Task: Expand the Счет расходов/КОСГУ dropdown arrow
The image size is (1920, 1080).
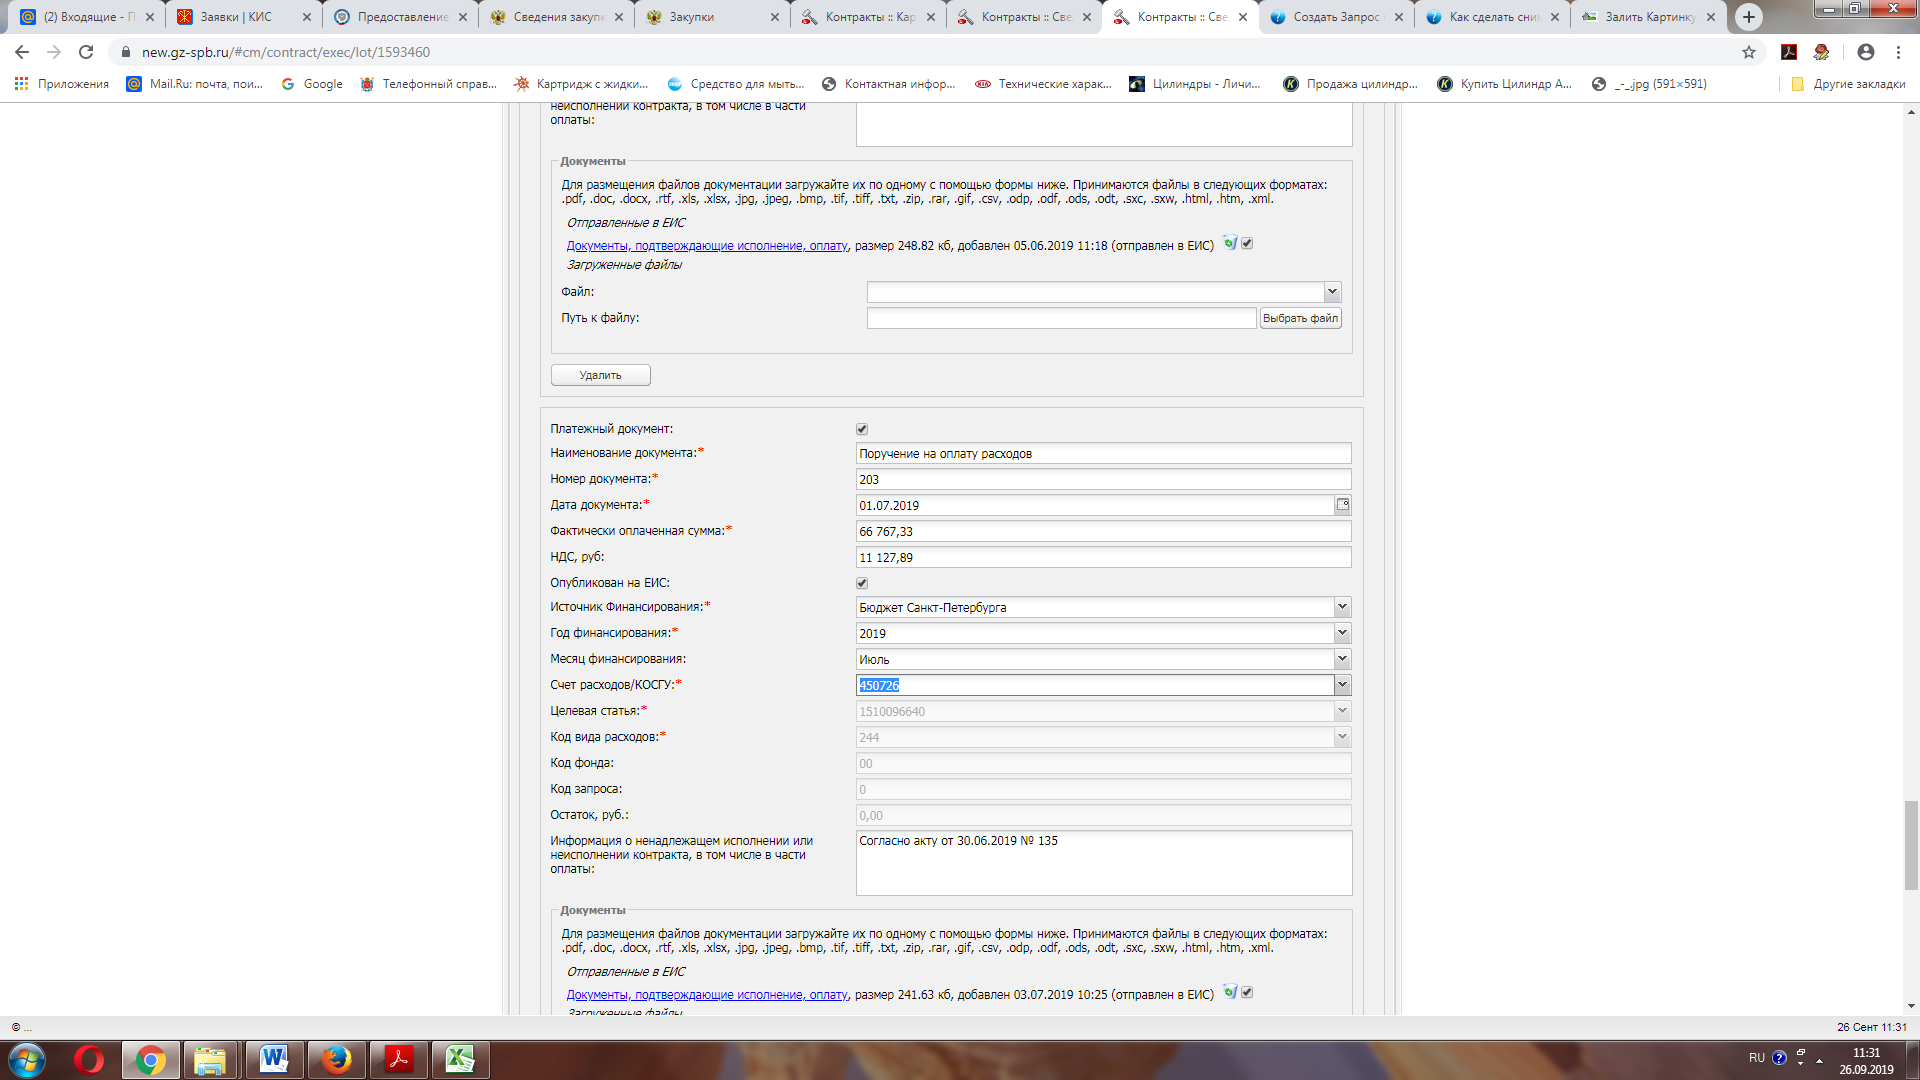Action: click(1342, 685)
